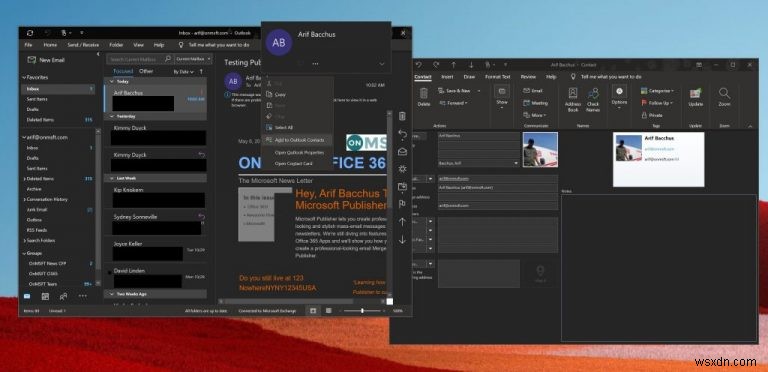Click the mark read envelope icon beside reading pane
The width and height of the screenshot is (768, 372).
pos(402,151)
